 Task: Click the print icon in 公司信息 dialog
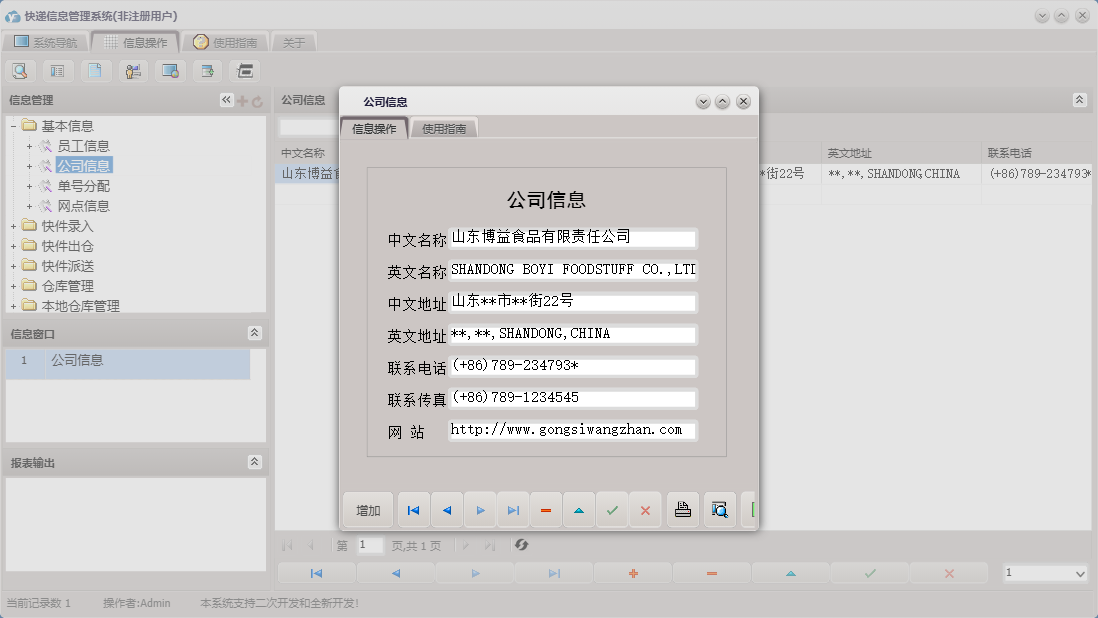[x=682, y=510]
